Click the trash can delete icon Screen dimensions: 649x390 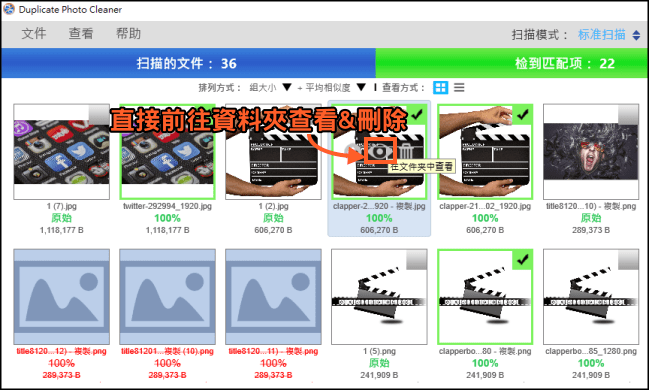[x=406, y=151]
